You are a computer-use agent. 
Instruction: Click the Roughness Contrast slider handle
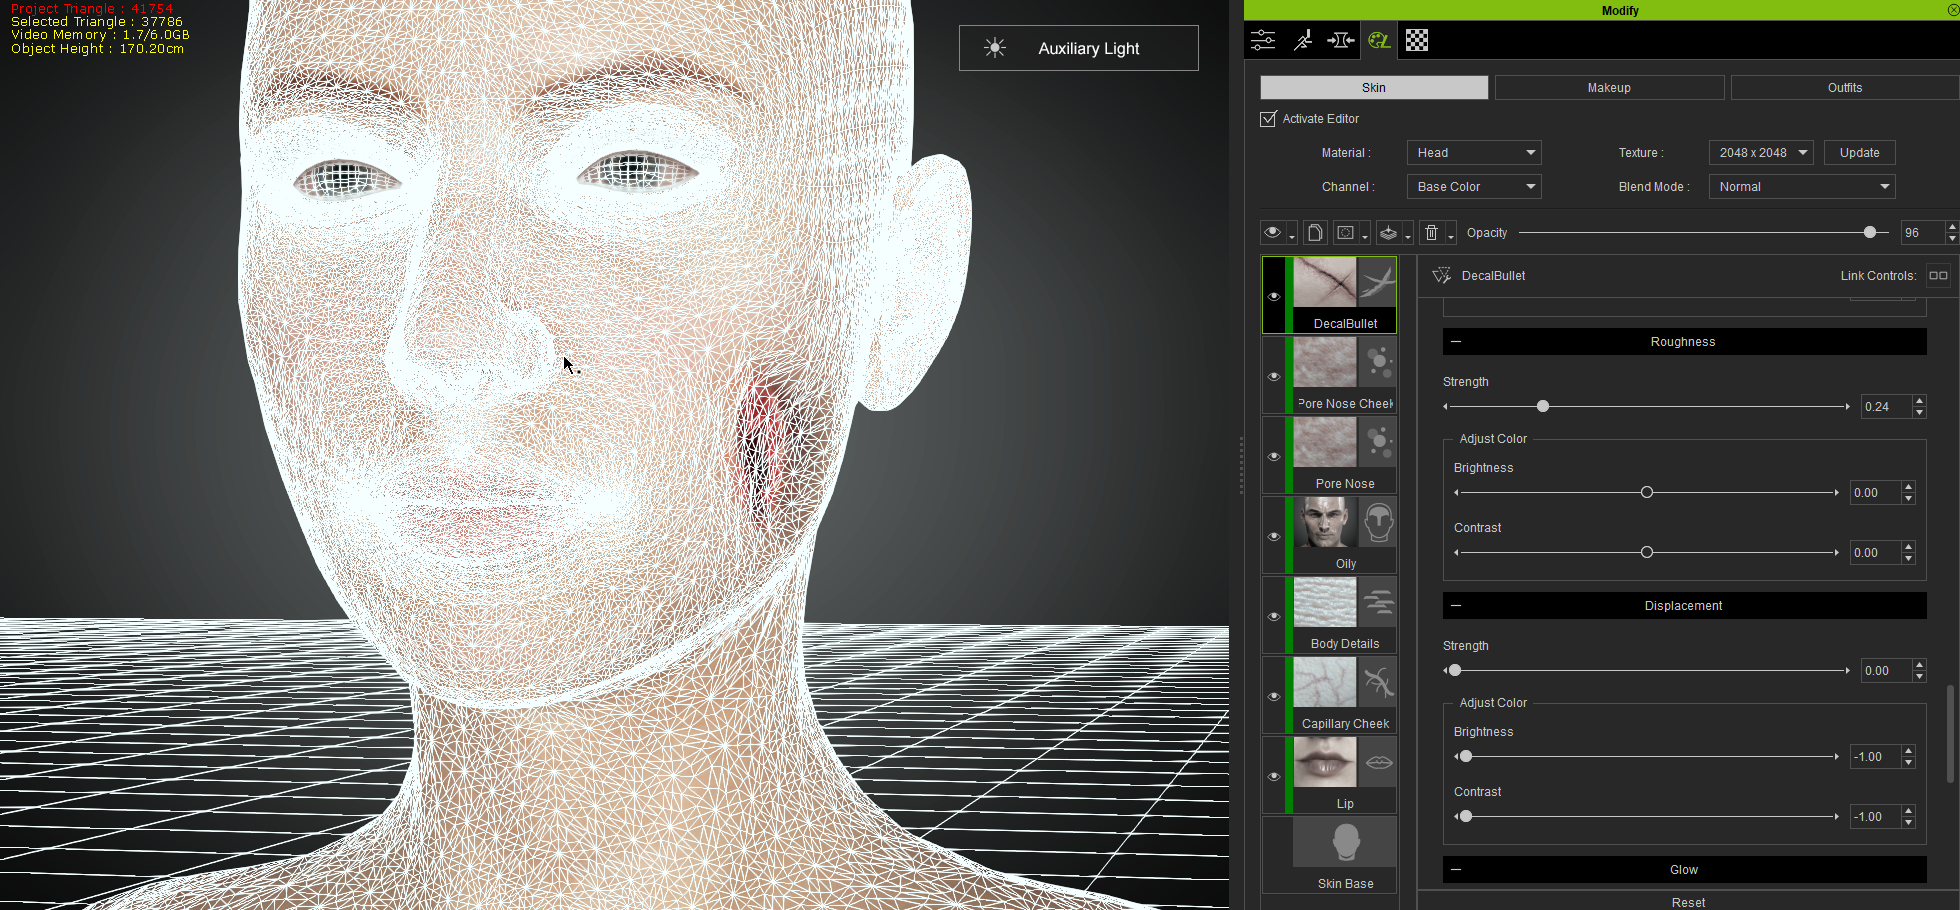(1647, 552)
